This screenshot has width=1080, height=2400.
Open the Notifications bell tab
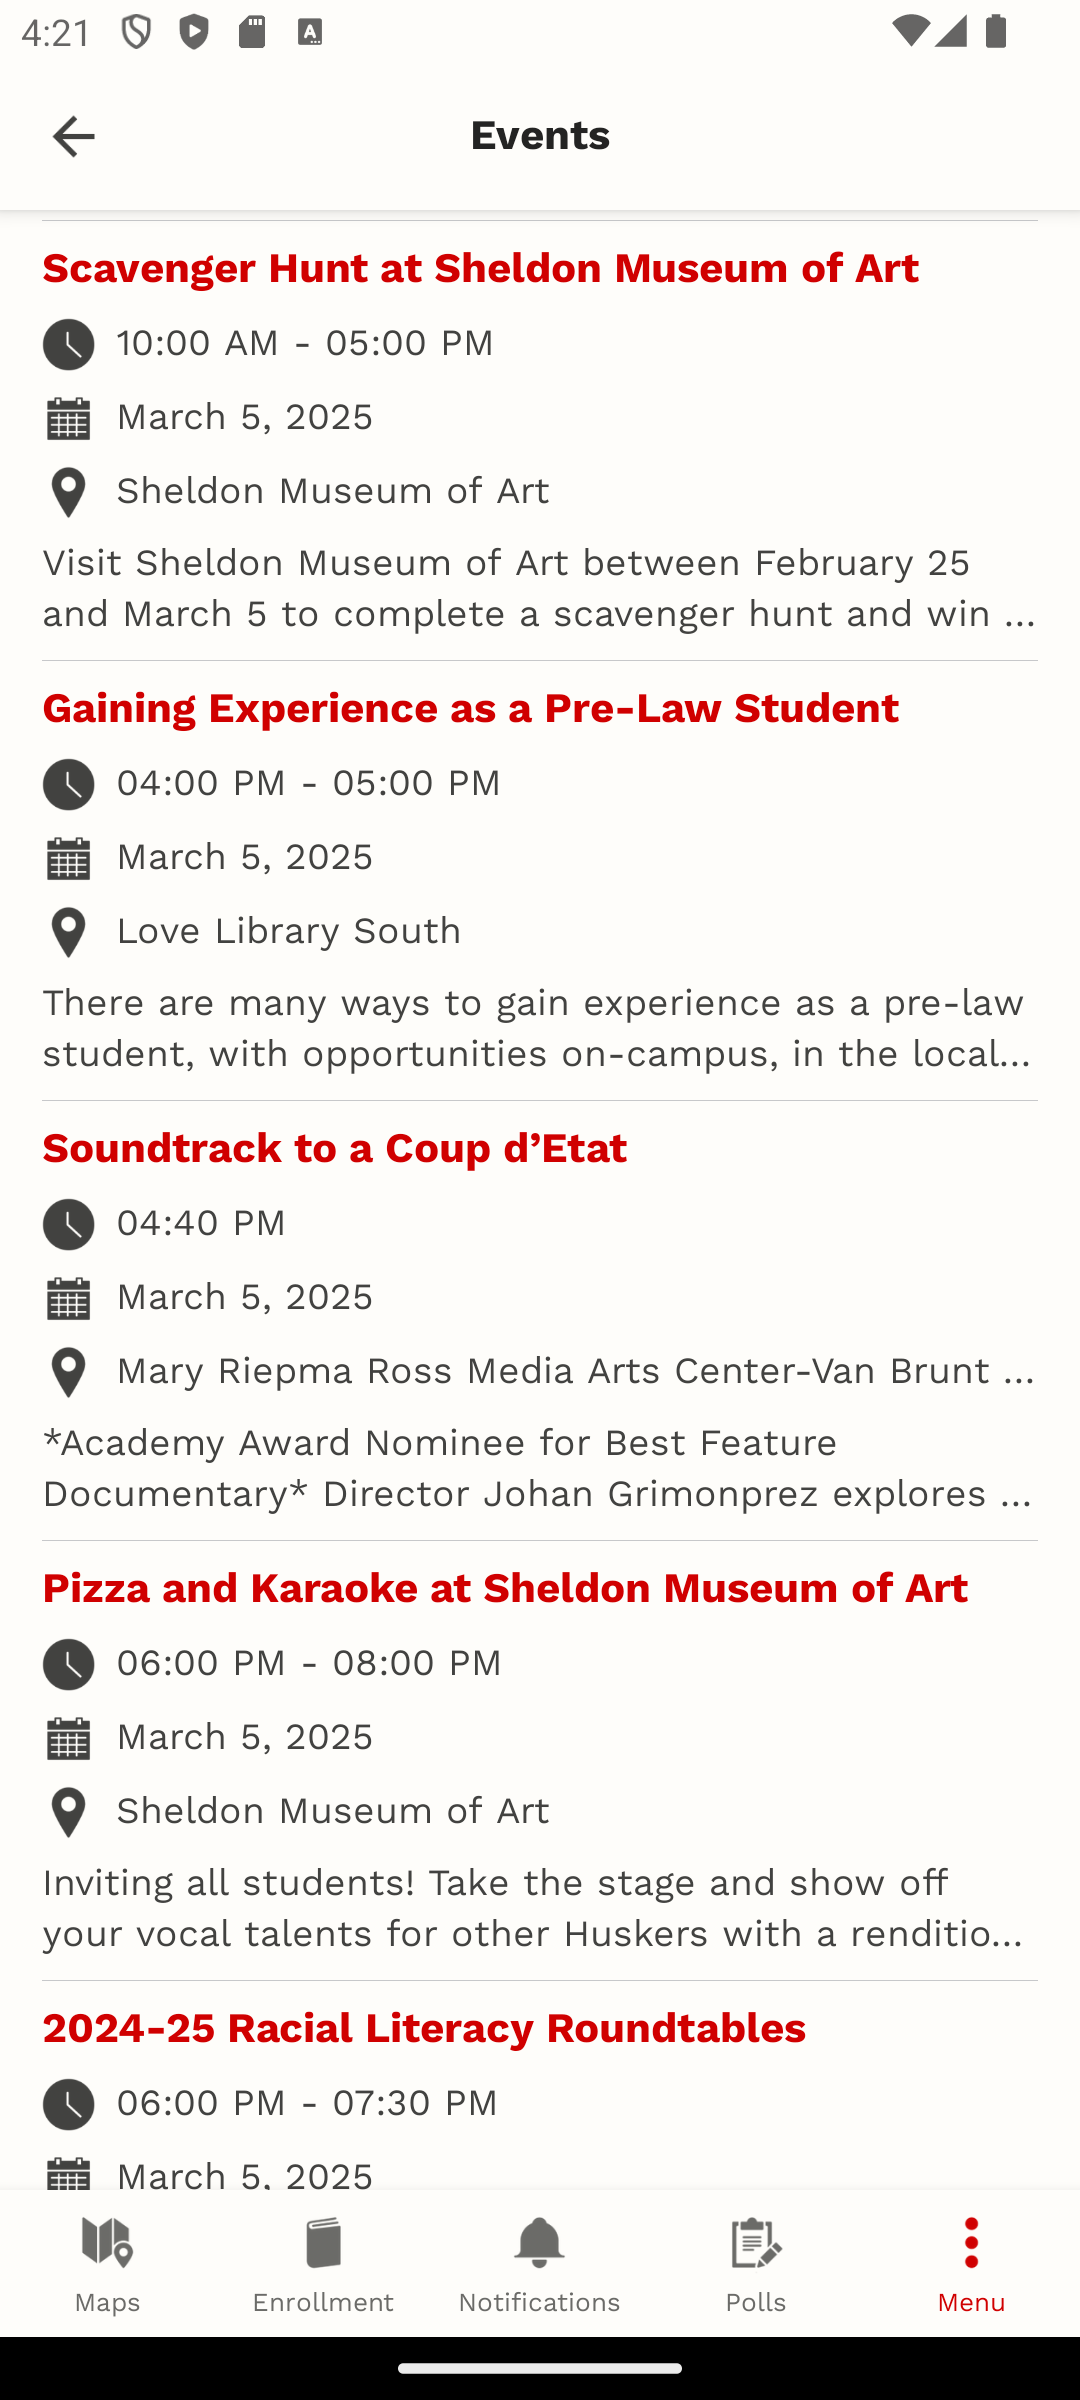click(539, 2264)
